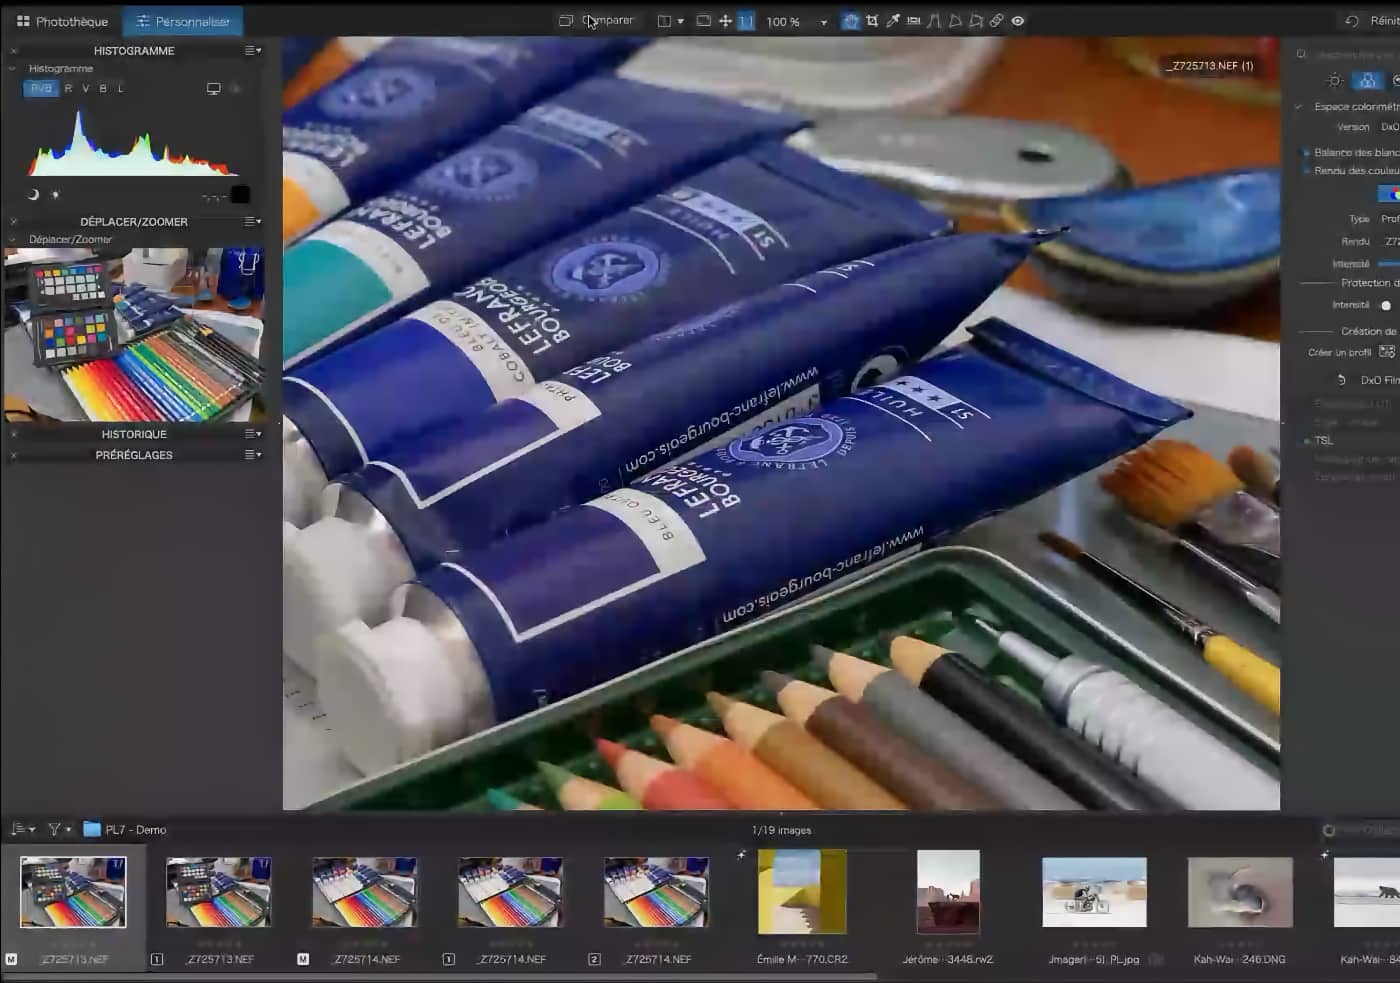
Task: Show the L luminance histogram channel
Action: pyautogui.click(x=120, y=89)
